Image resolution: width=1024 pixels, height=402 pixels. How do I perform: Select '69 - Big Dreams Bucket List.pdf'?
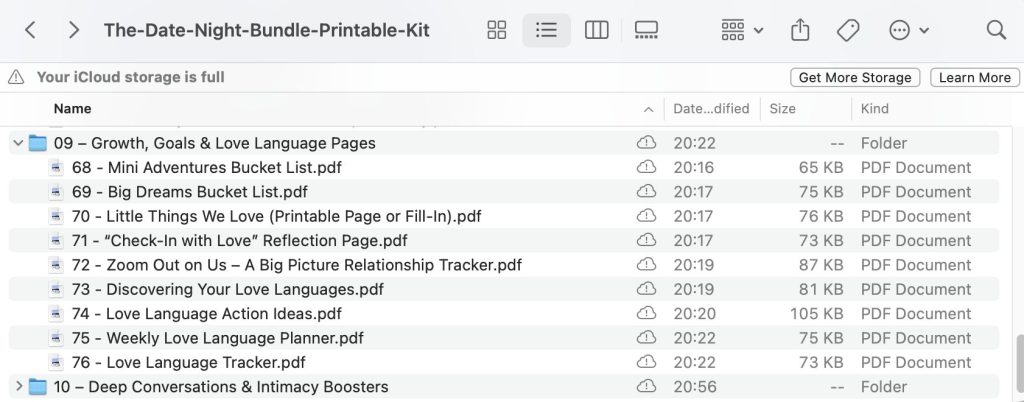coord(189,192)
